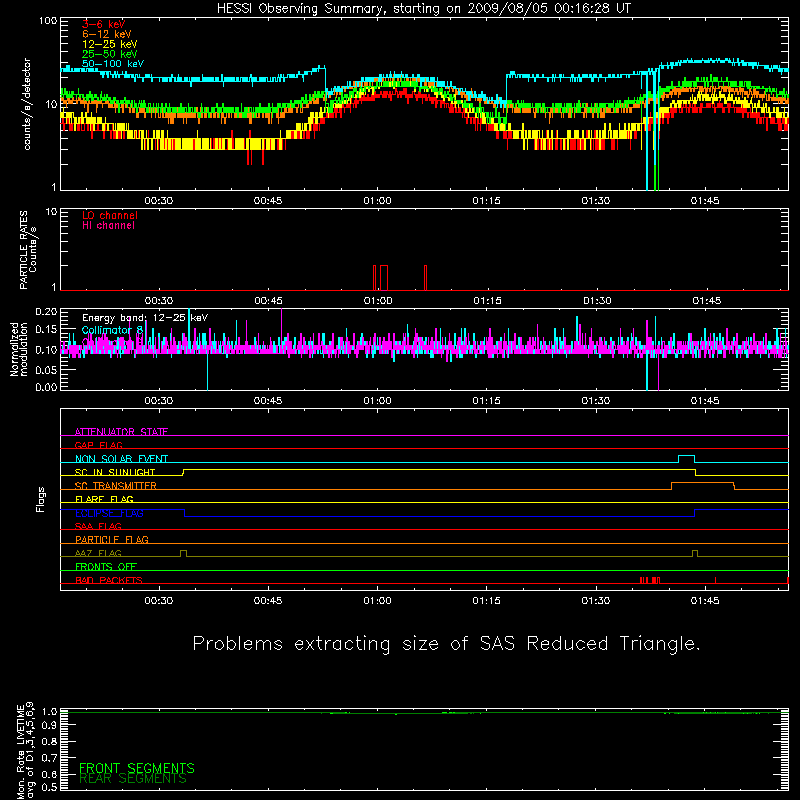800x800 pixels.
Task: Click the PARTICLE_FLAG label
Action: click(x=112, y=540)
